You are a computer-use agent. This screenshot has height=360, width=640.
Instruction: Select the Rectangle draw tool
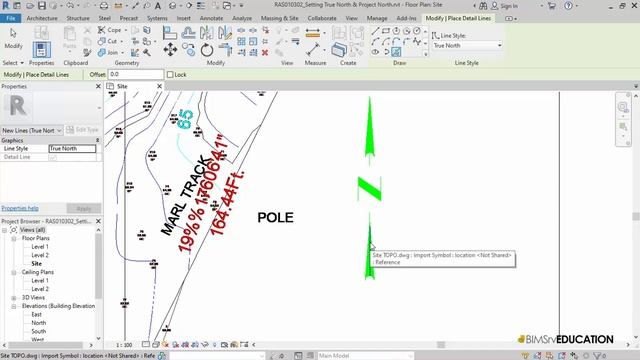386,31
